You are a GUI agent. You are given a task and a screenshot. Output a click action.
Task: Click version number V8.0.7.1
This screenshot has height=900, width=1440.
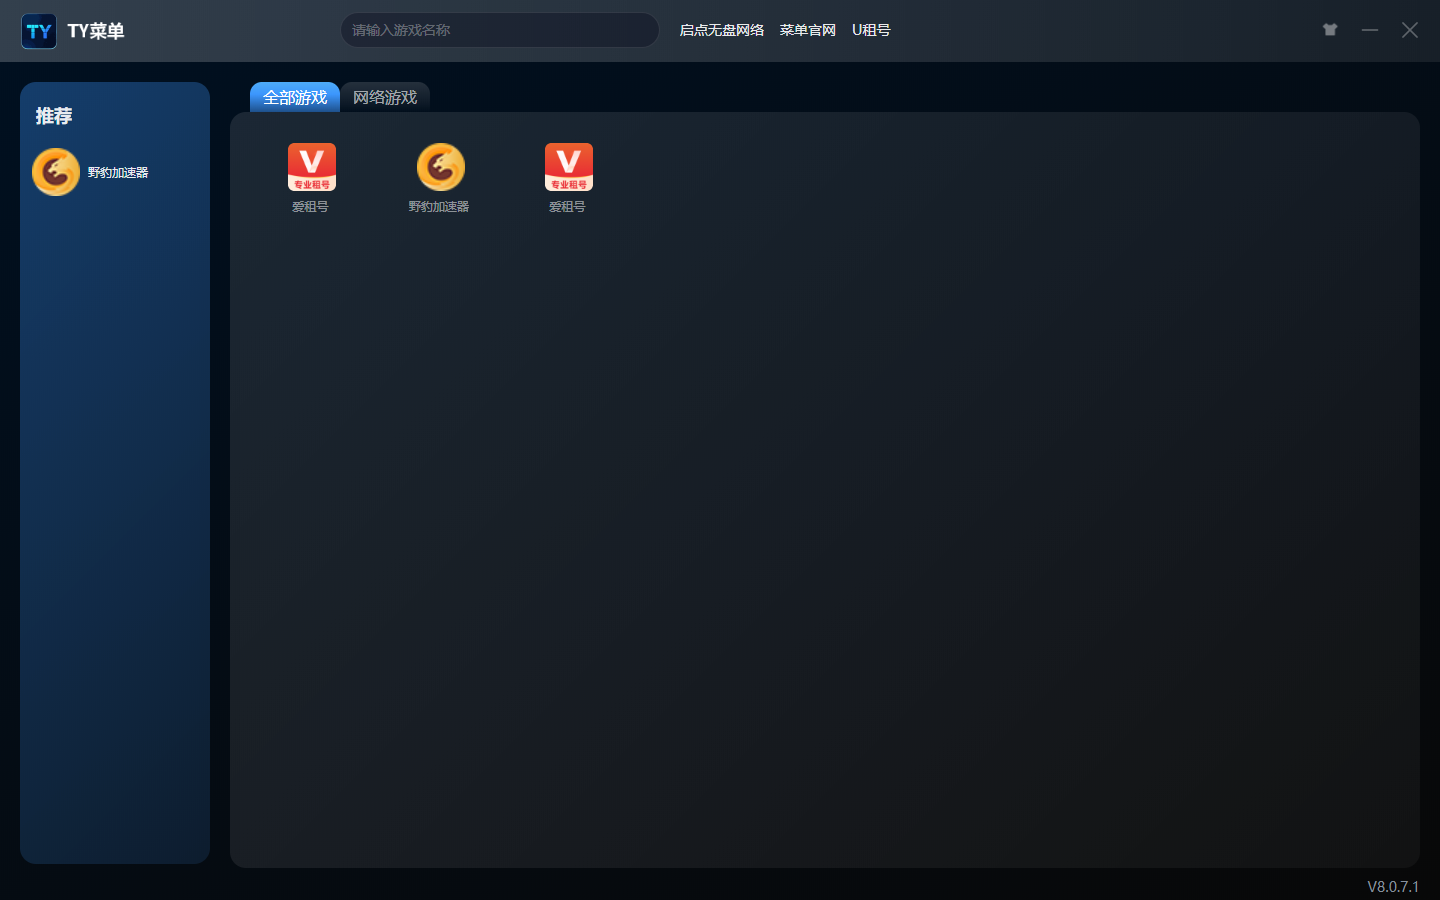tap(1393, 887)
